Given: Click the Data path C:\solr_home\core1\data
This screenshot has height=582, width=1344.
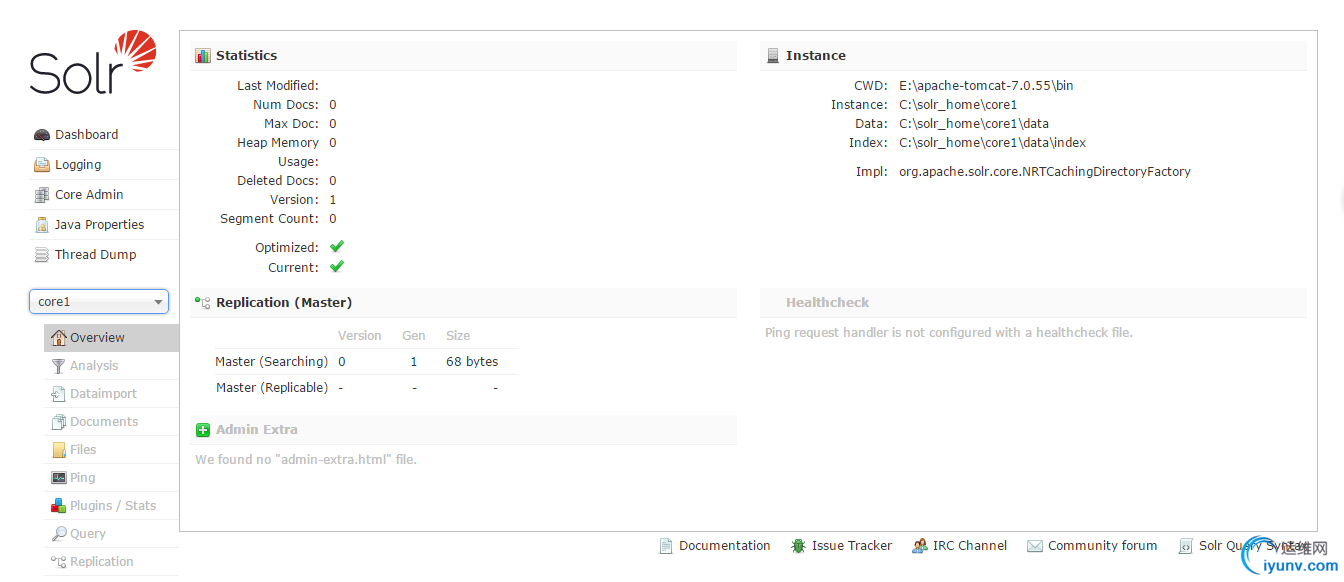Looking at the screenshot, I should 974,124.
